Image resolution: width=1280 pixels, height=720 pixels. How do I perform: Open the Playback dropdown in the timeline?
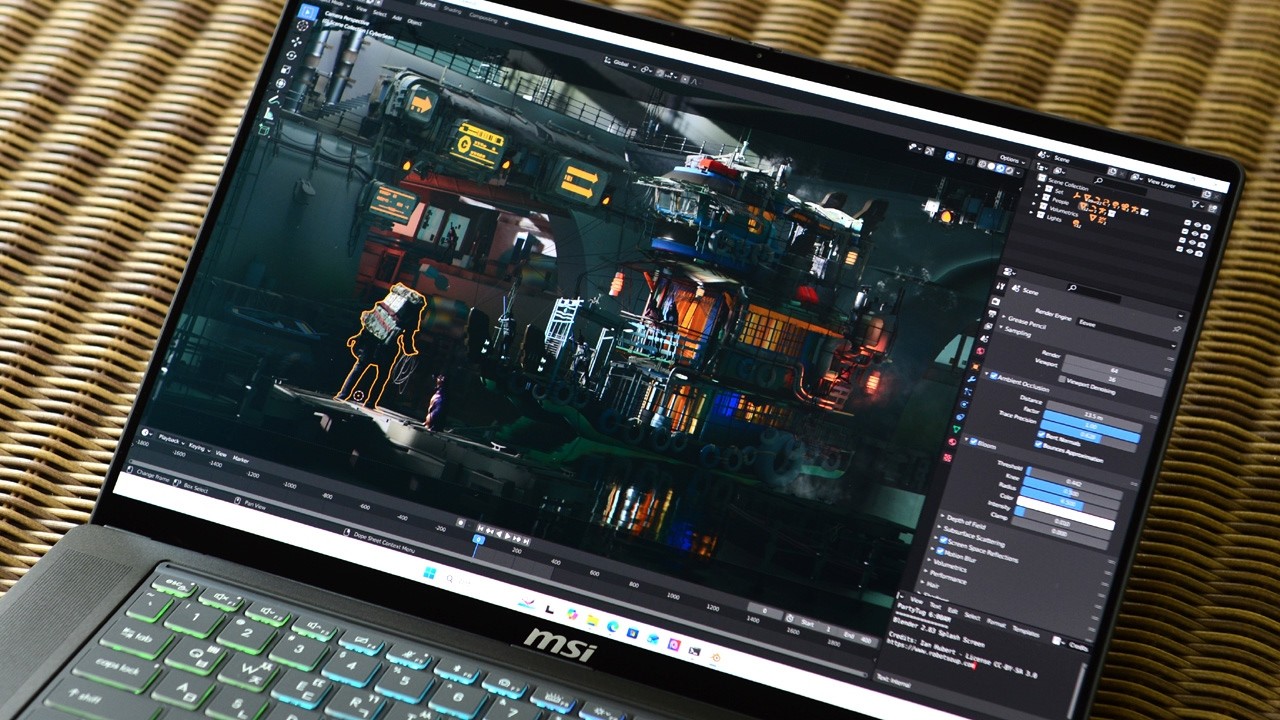[x=172, y=438]
